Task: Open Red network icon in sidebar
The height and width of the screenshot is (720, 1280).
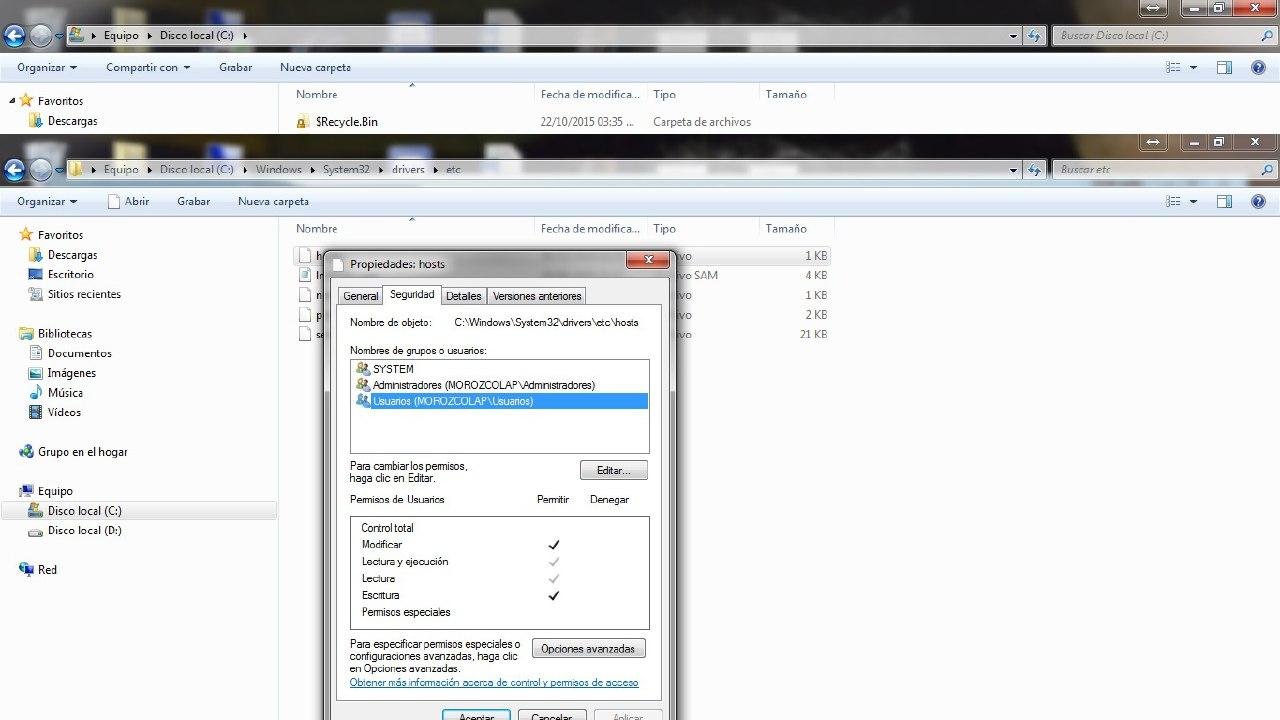Action: coord(27,570)
